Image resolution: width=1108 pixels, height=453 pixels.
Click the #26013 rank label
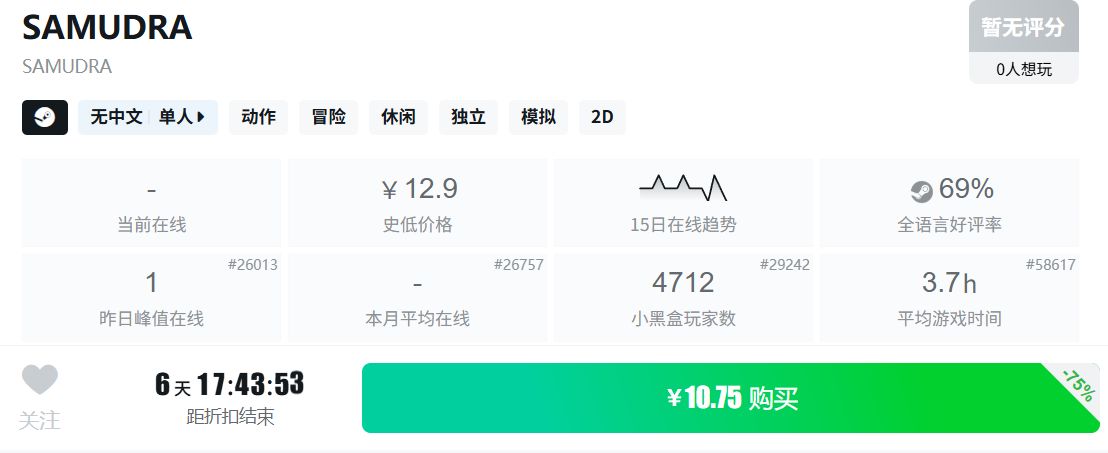pos(252,265)
